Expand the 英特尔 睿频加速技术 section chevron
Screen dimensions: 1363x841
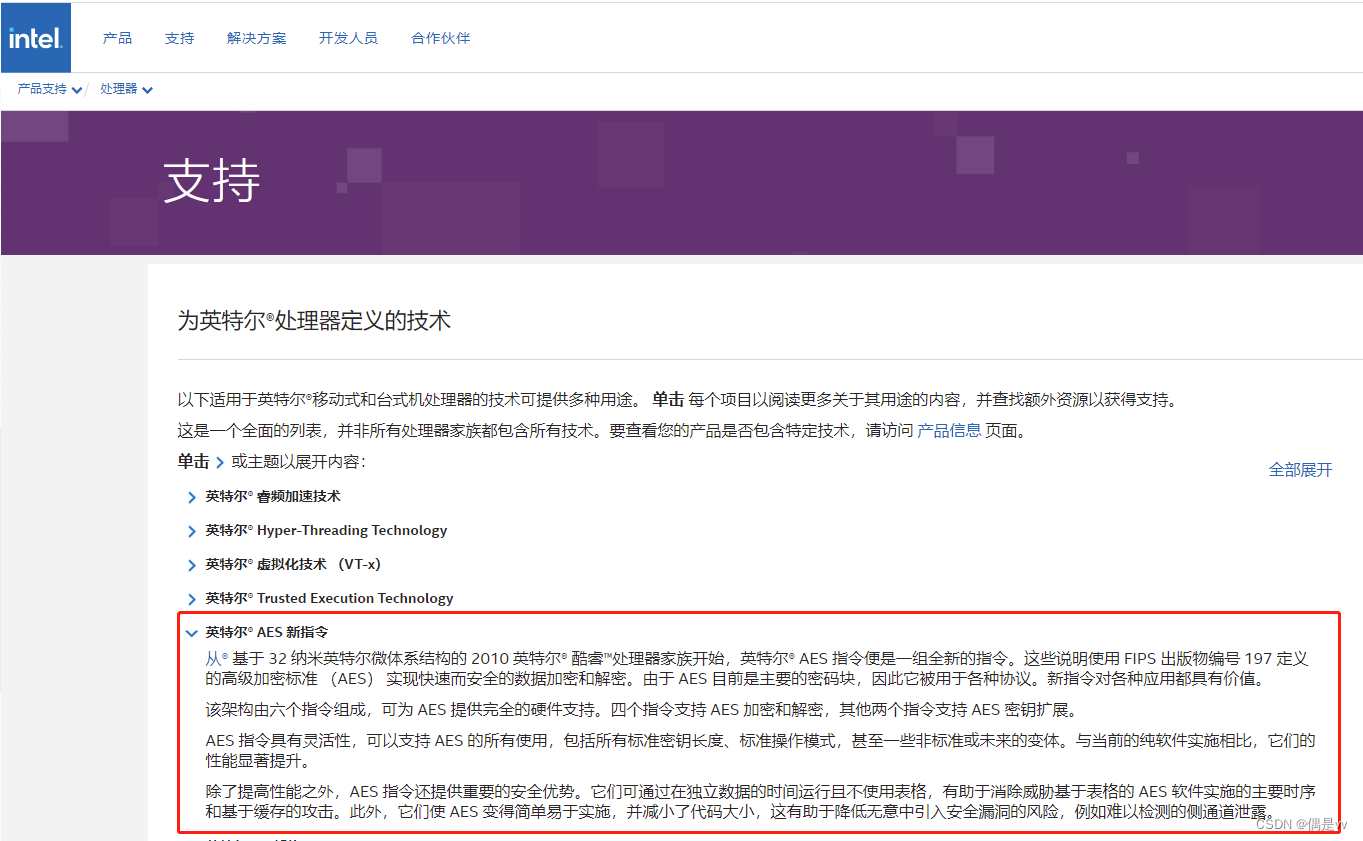(192, 497)
